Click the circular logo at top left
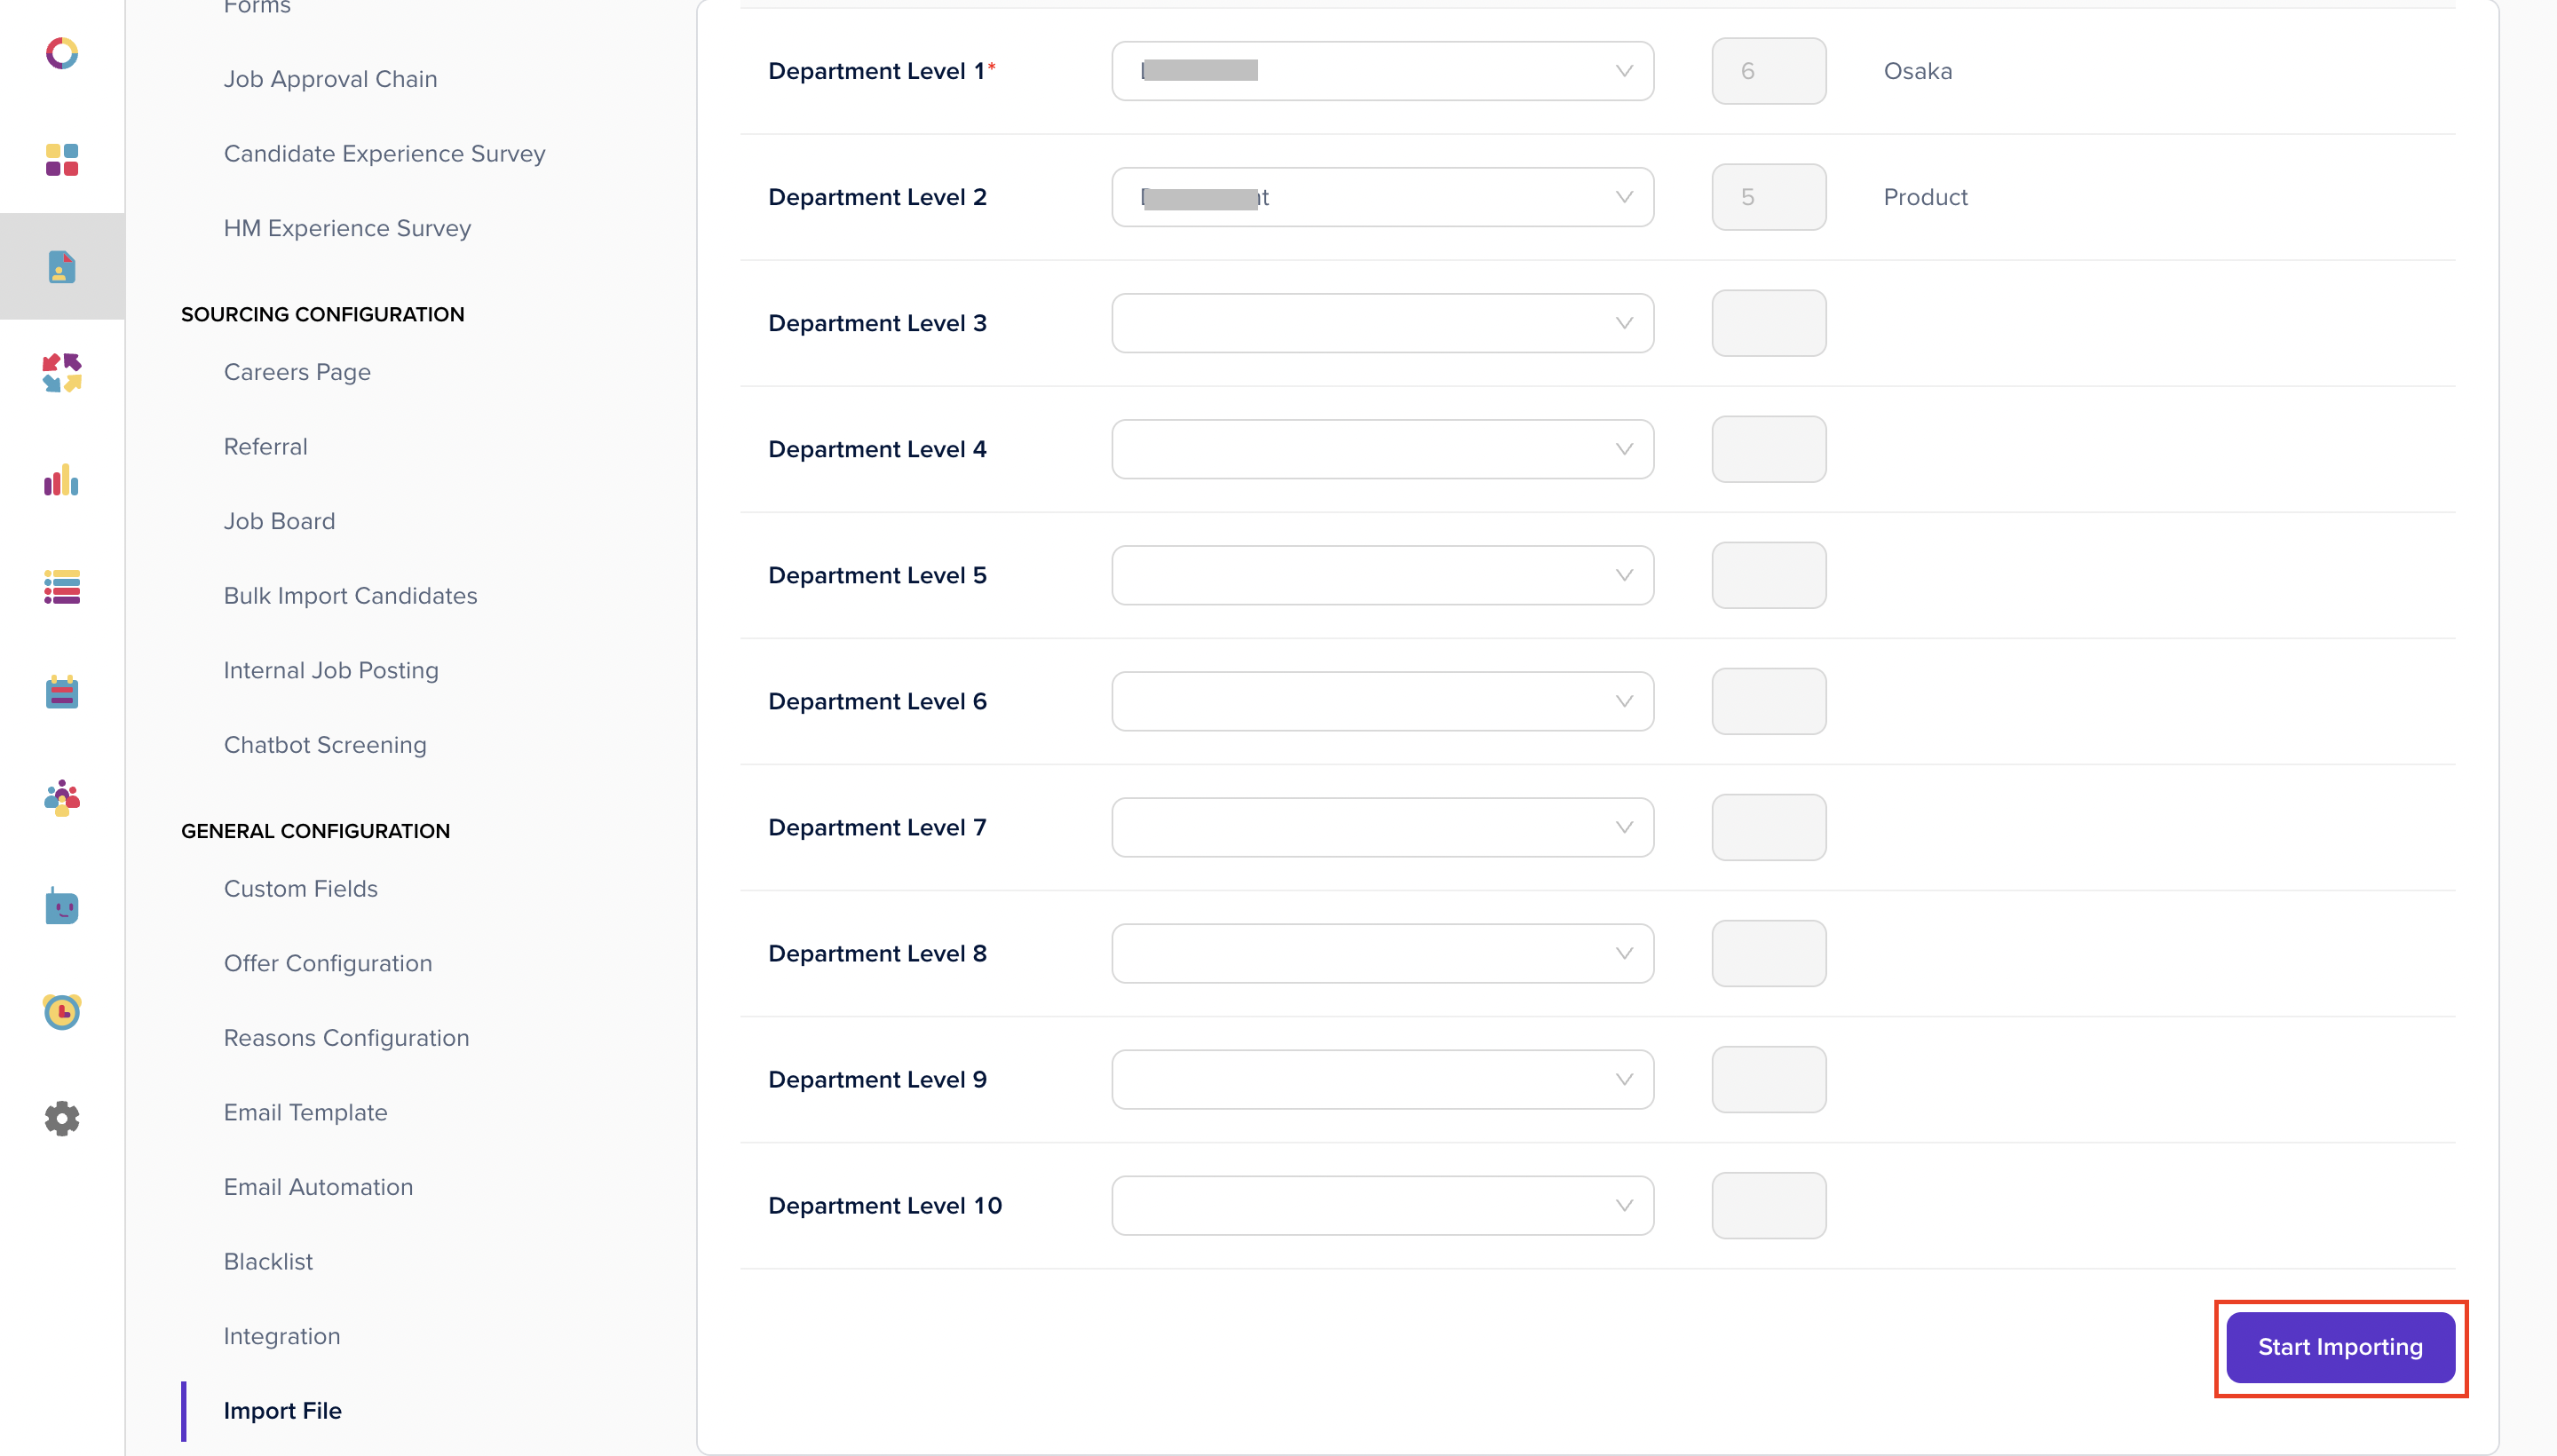Viewport: 2557px width, 1456px height. (x=62, y=53)
